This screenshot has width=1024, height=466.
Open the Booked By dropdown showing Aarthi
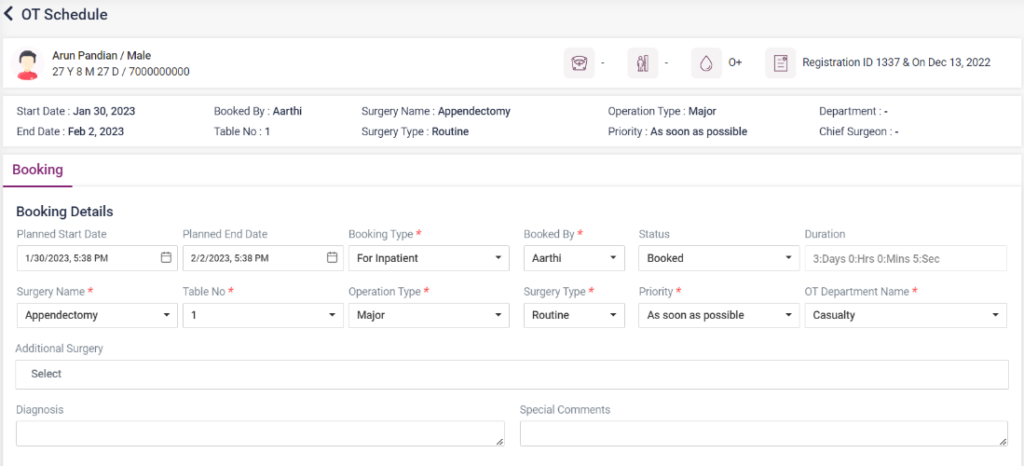573,258
